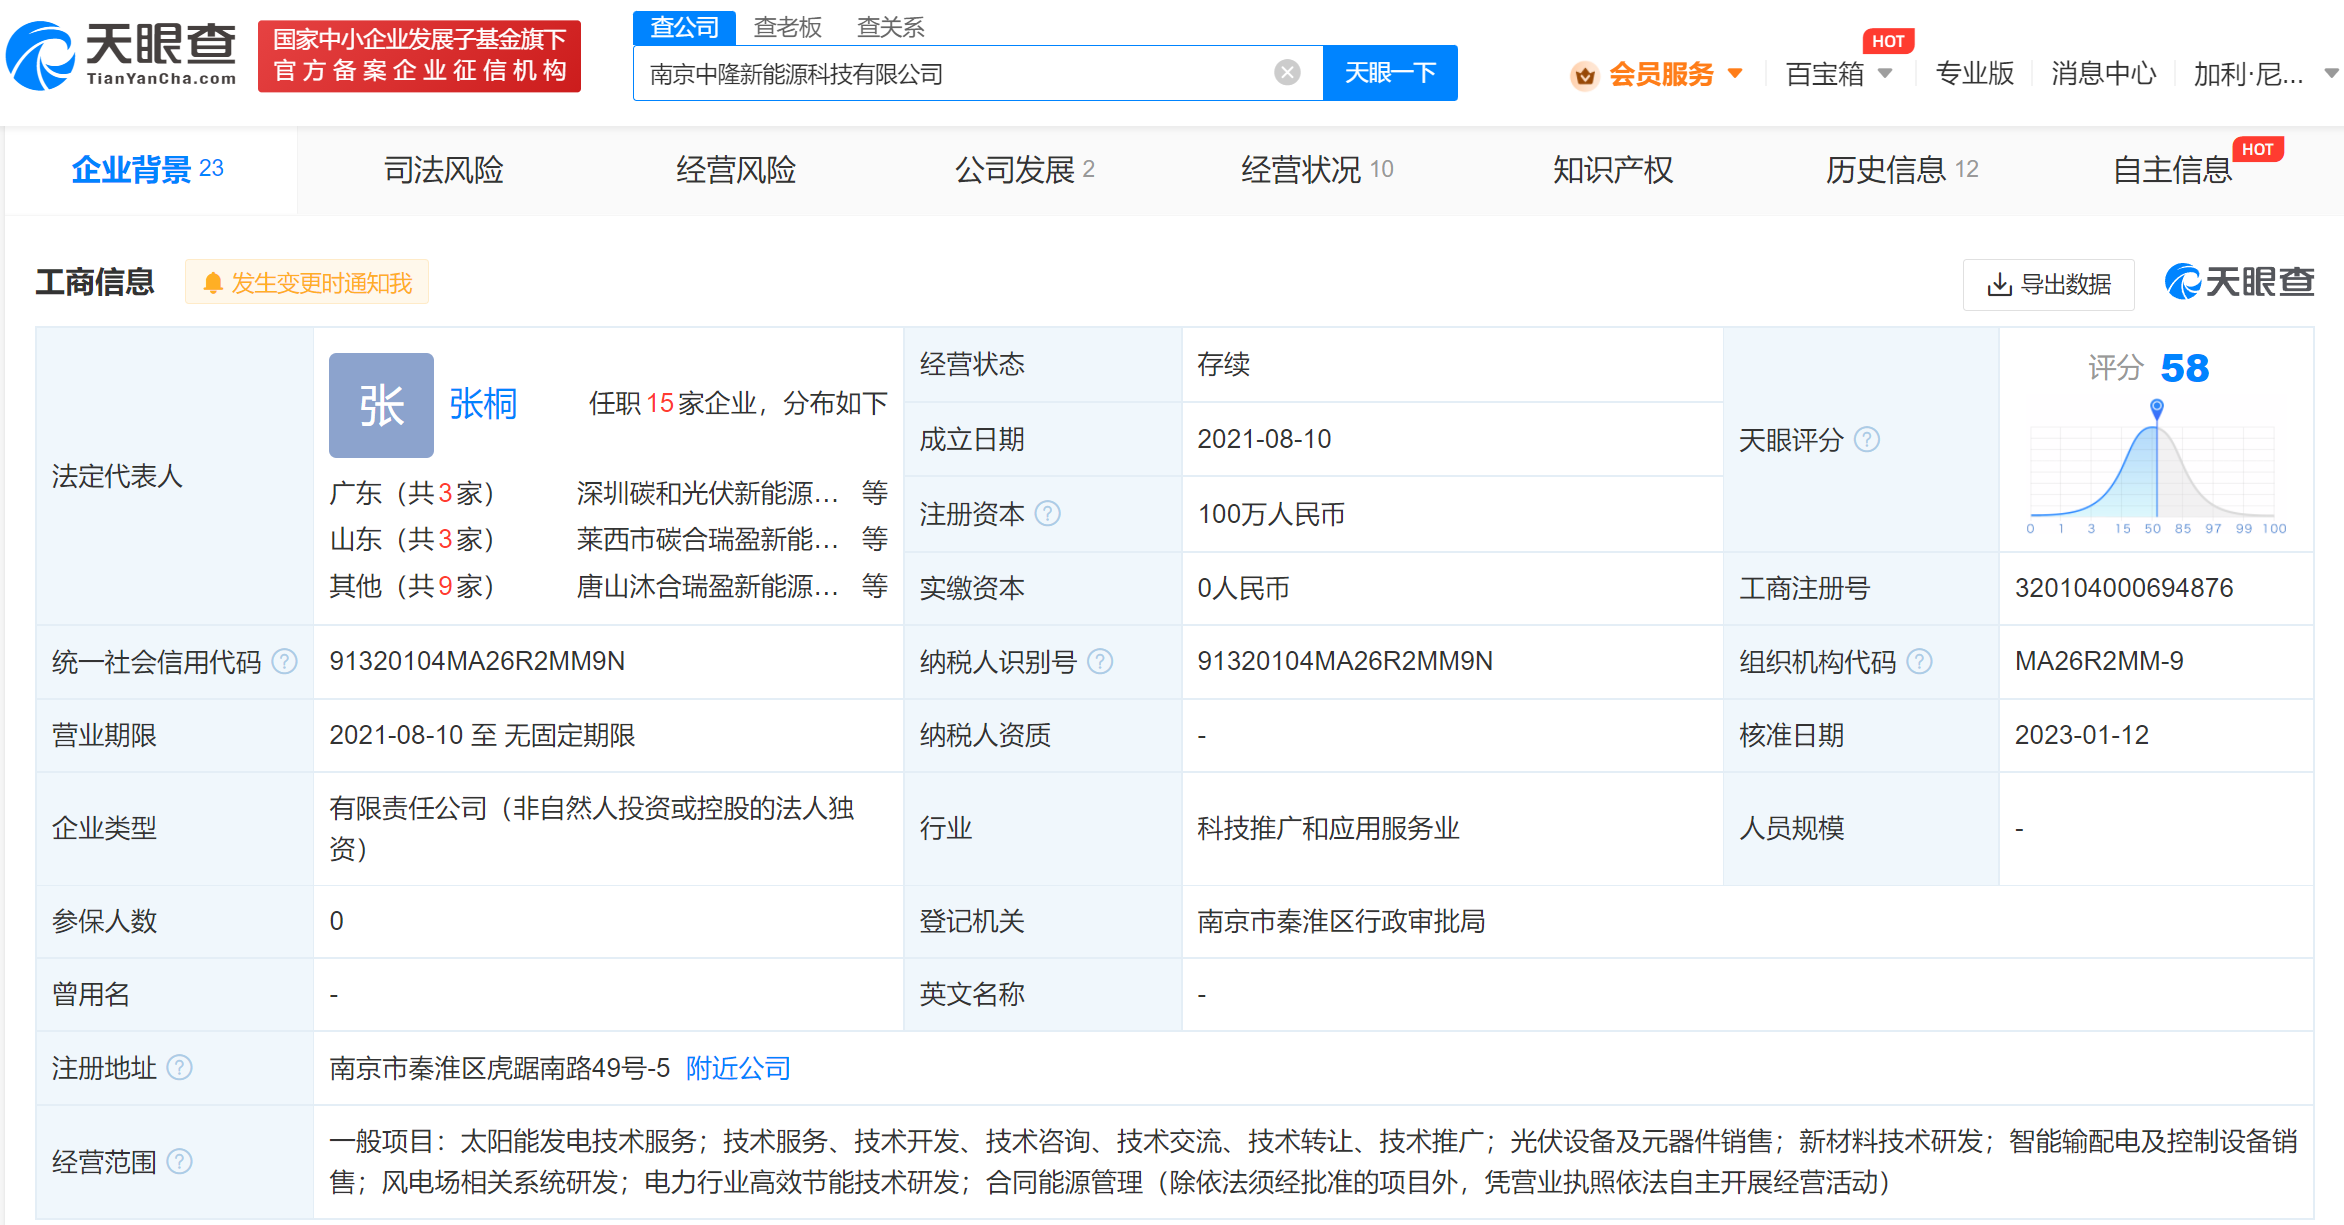This screenshot has width=2344, height=1225.
Task: Open the 附近公司 link
Action: click(x=738, y=1068)
